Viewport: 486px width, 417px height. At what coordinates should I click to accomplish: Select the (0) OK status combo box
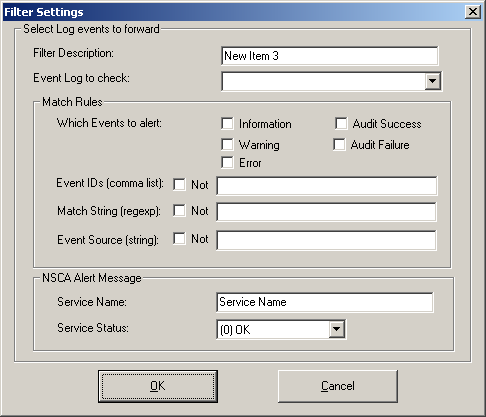281,329
